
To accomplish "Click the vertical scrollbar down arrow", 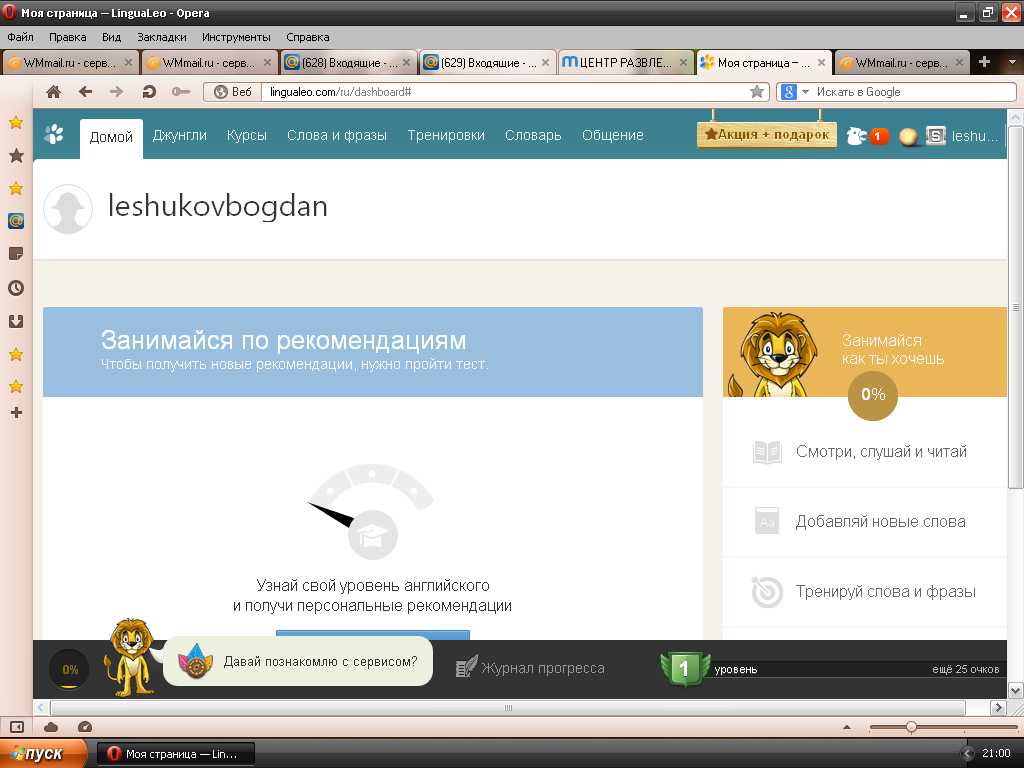I will [1016, 690].
